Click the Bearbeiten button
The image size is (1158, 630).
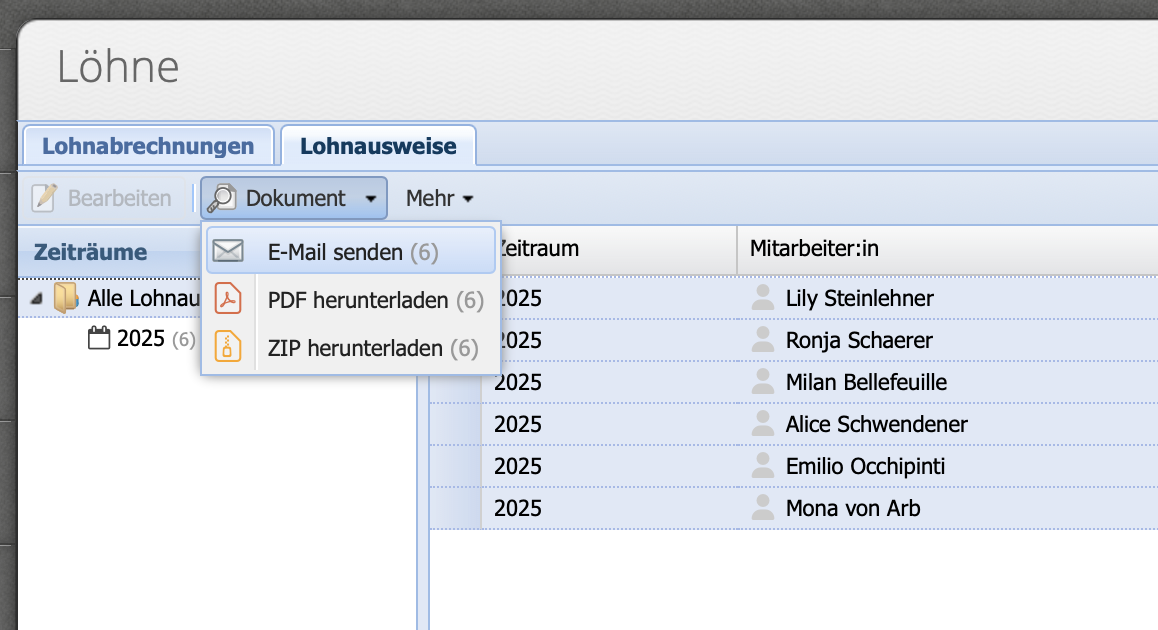tap(103, 197)
